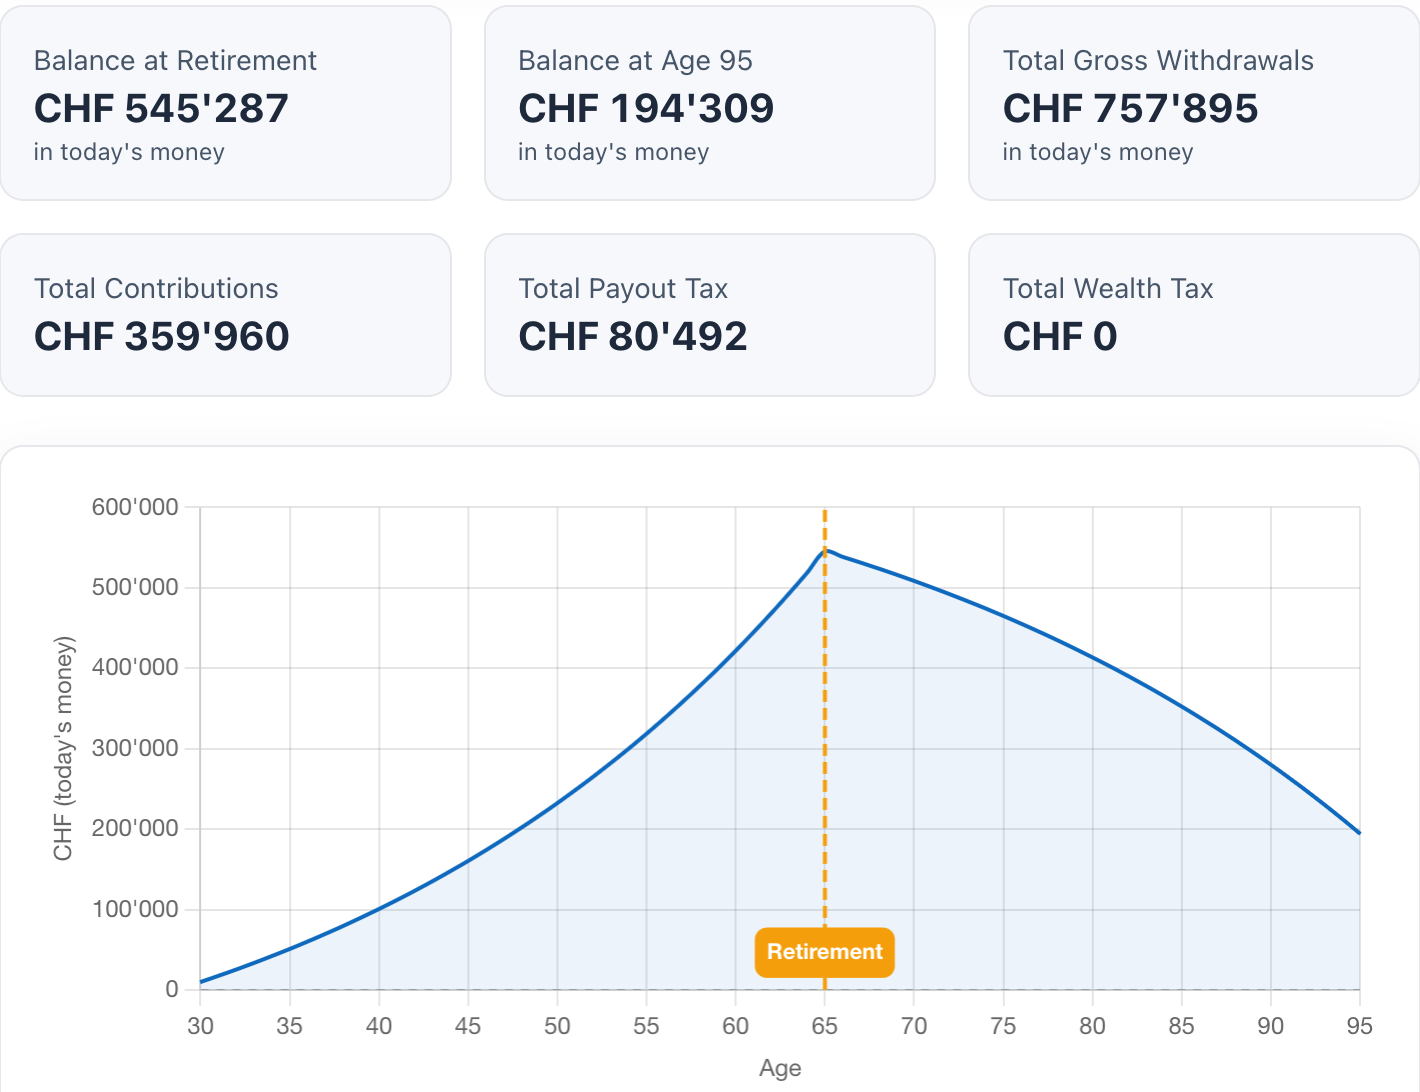Click the 500'000 y-axis label

(135, 587)
